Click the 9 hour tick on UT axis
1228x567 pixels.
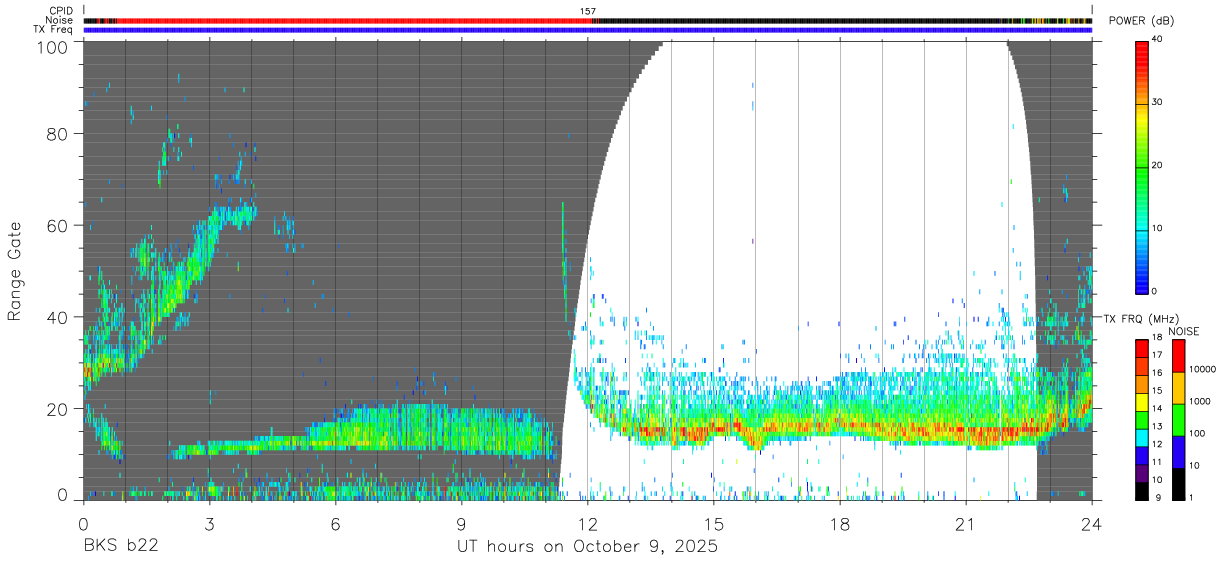click(462, 523)
